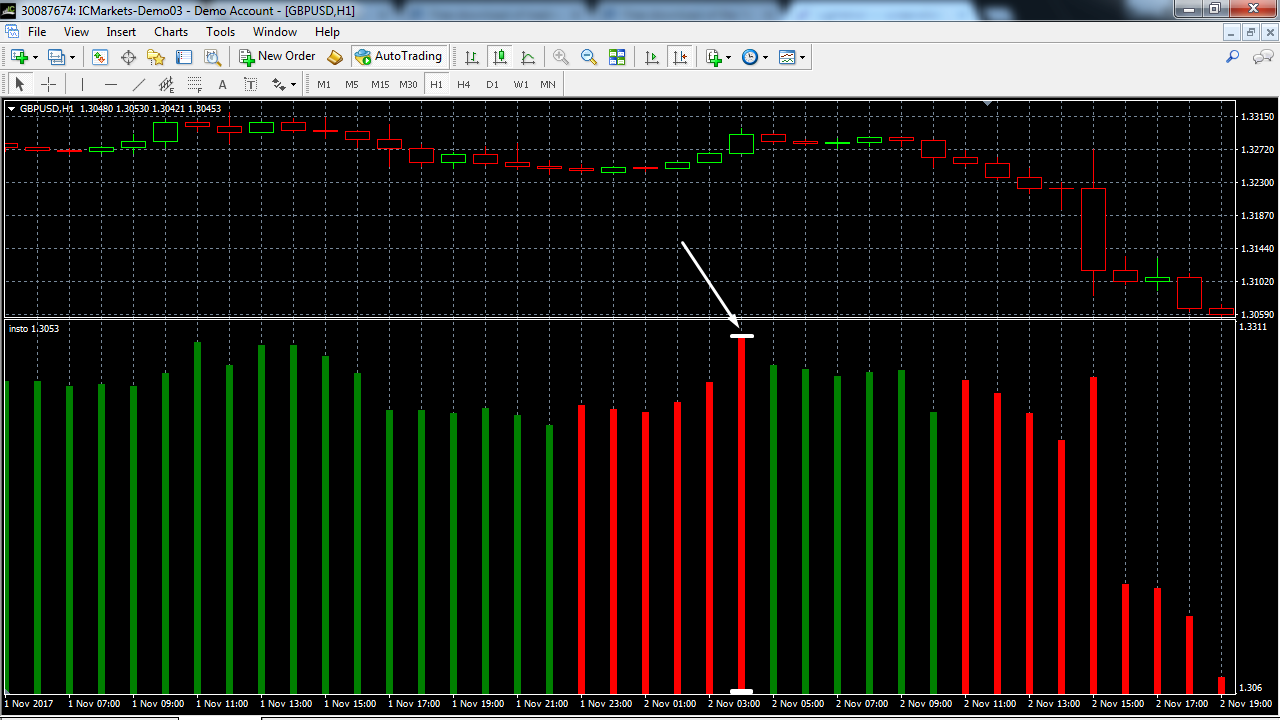Switch chart to candlesticks icon
Image resolution: width=1280 pixels, height=720 pixels.
point(500,57)
